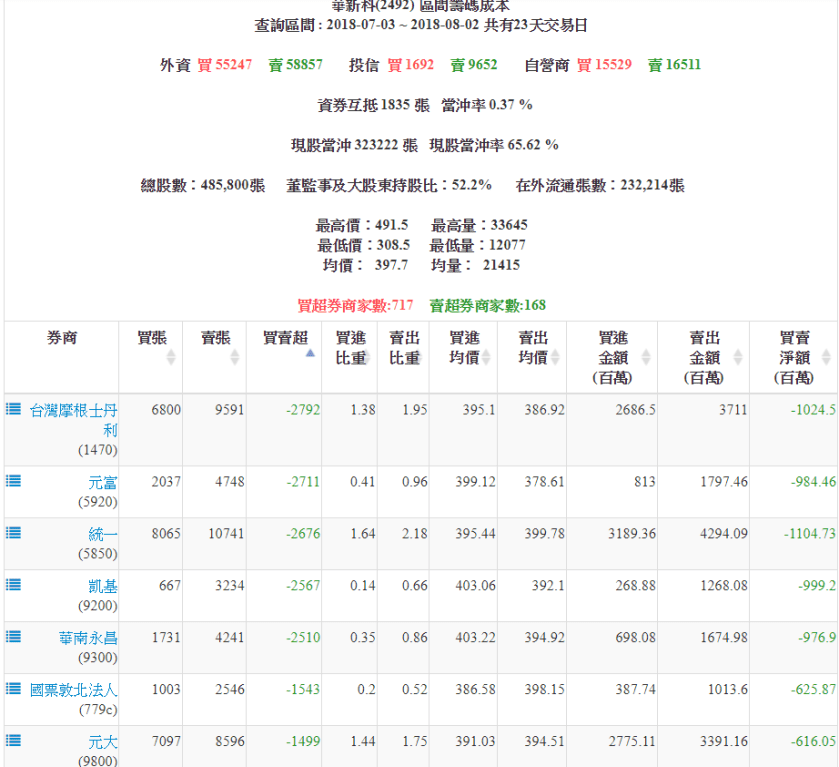
Task: Open 華南永昌 broker link
Action: pos(88,638)
